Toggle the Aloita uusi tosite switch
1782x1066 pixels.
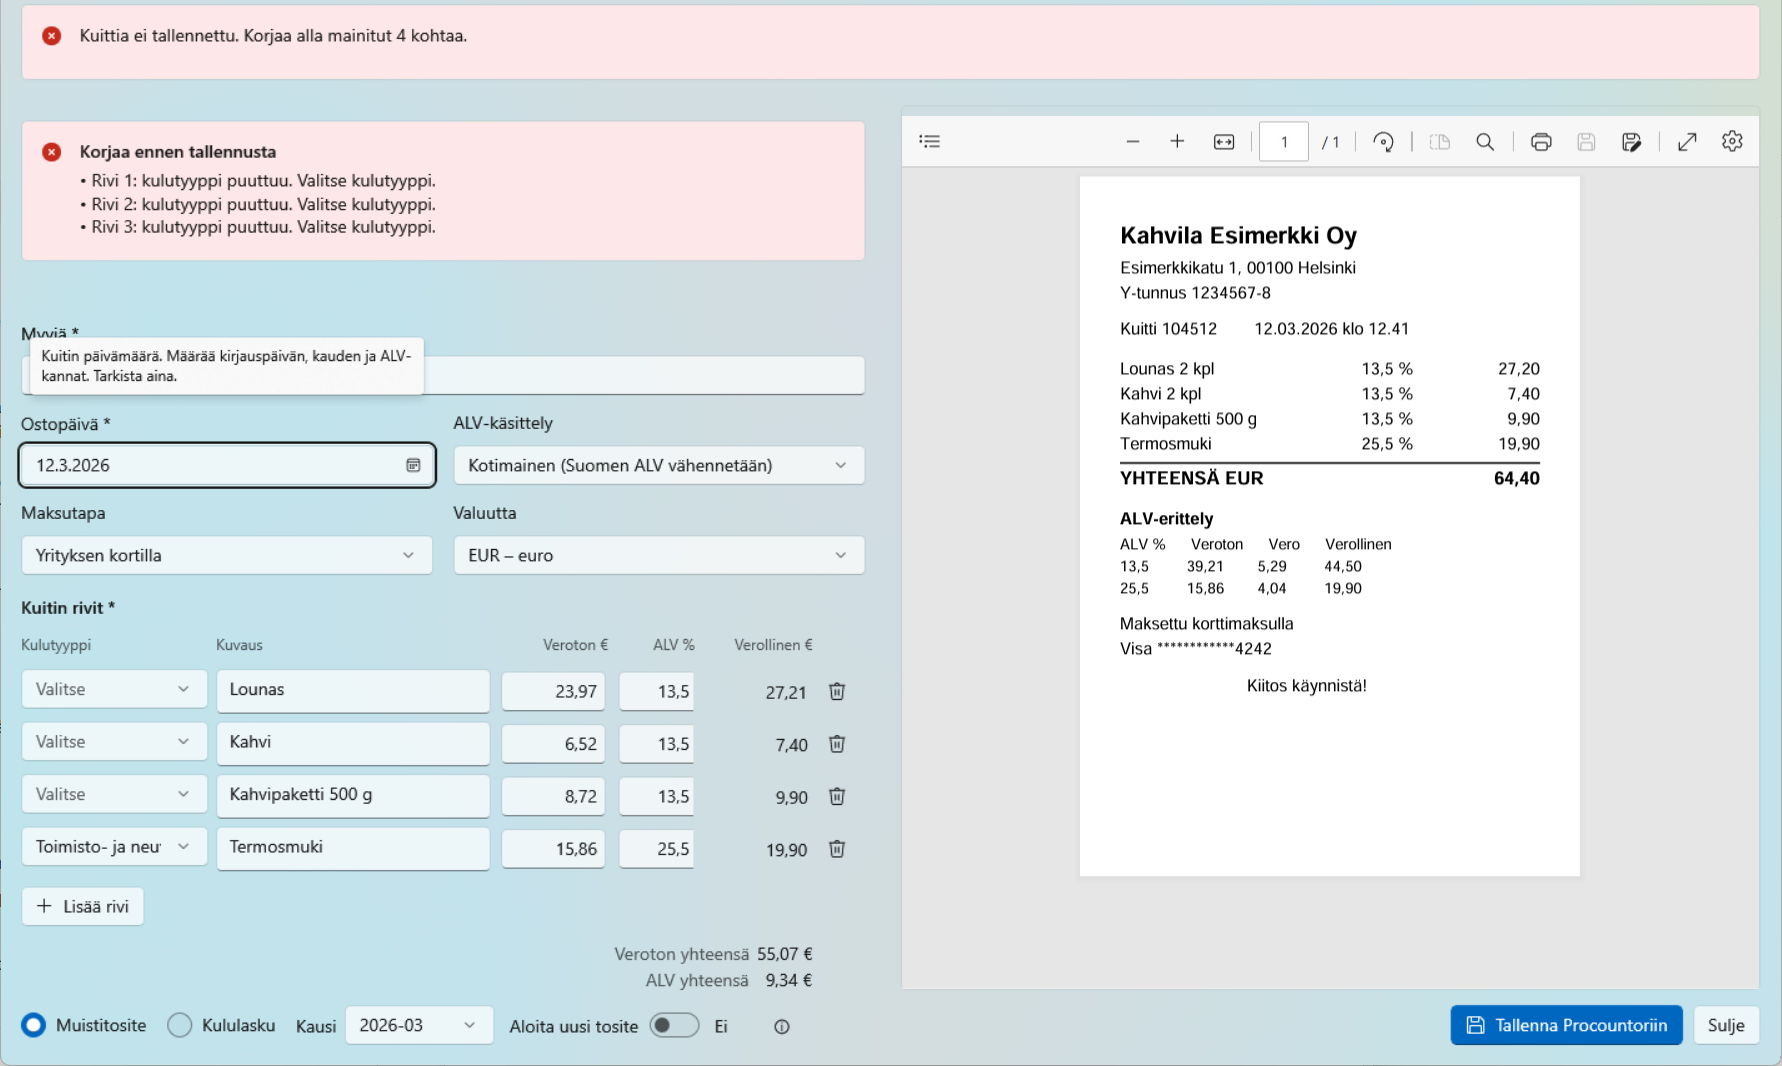pos(674,1026)
